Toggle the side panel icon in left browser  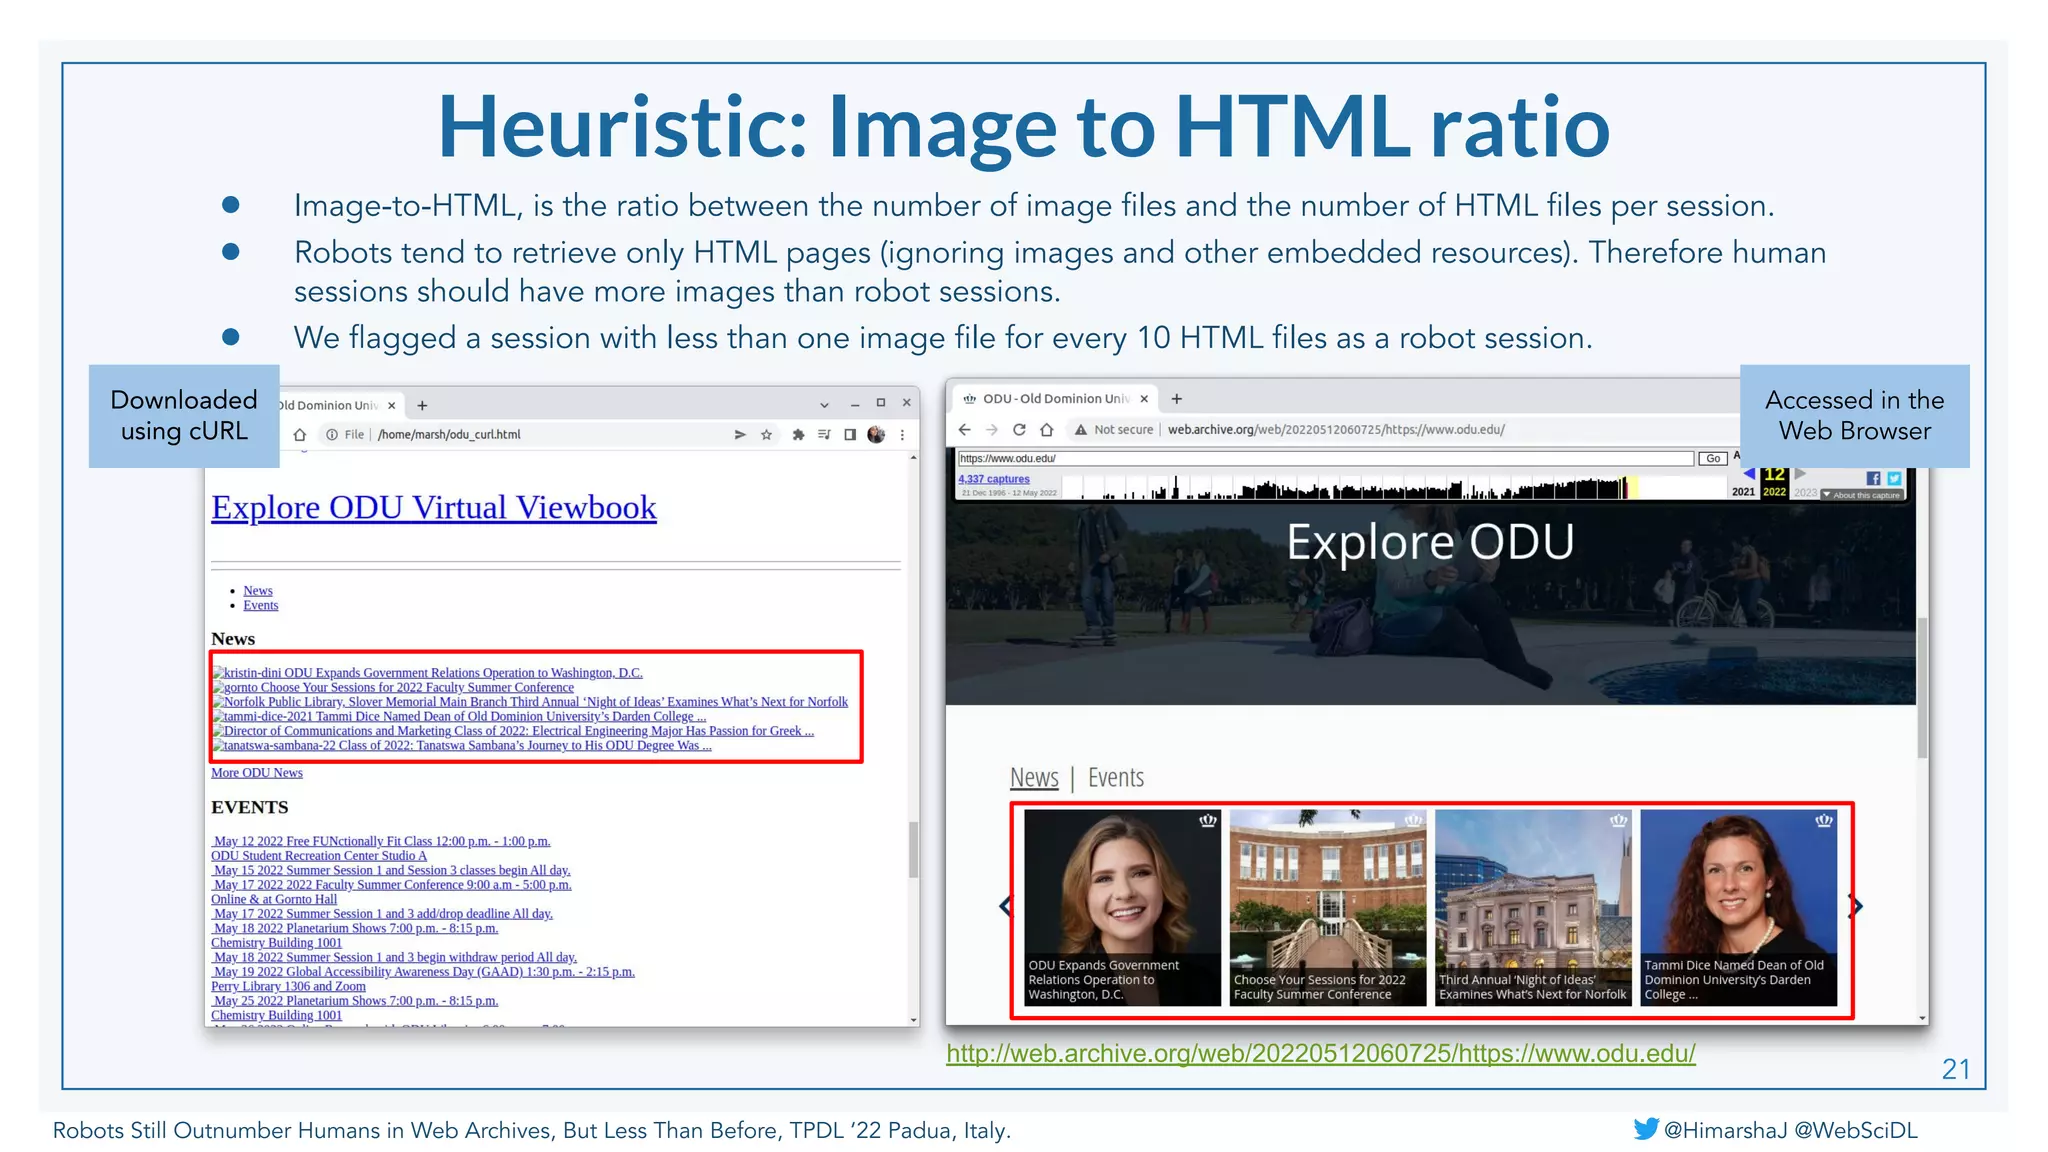click(x=850, y=435)
